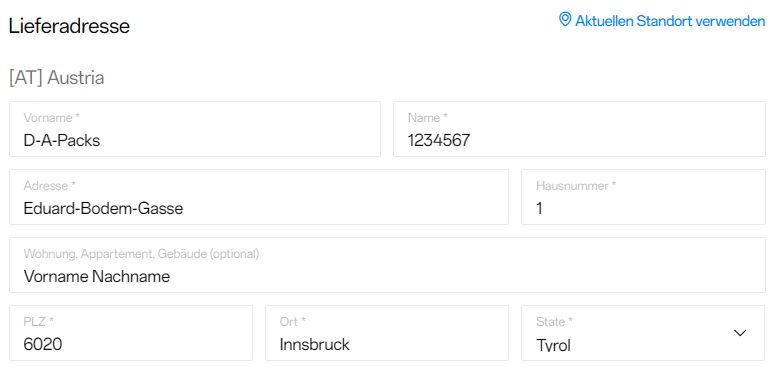Image resolution: width=771 pixels, height=373 pixels.
Task: Expand the State chevron arrow
Action: coord(740,333)
